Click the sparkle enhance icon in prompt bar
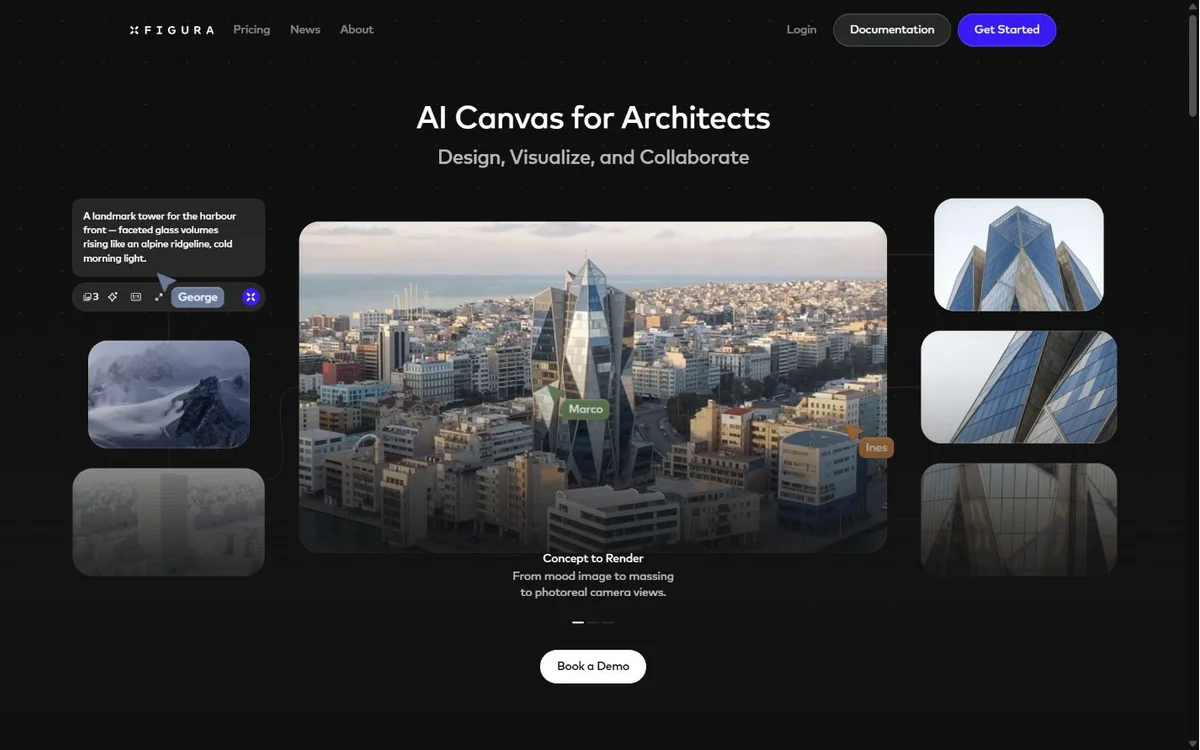The height and width of the screenshot is (750, 1200). pyautogui.click(x=113, y=297)
